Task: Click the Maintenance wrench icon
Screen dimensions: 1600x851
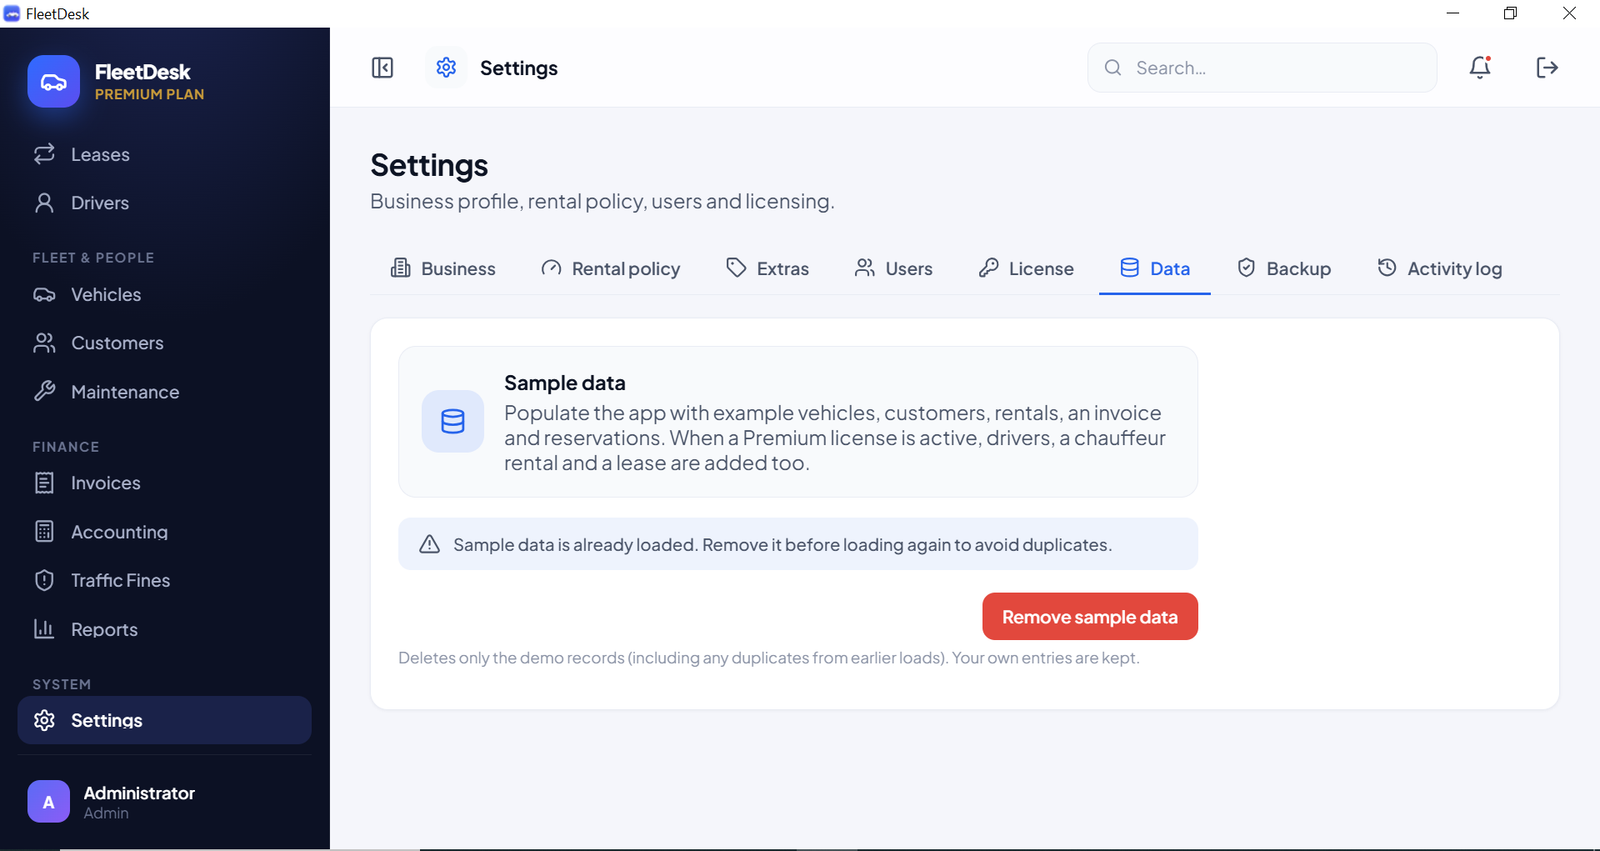Action: 44,391
